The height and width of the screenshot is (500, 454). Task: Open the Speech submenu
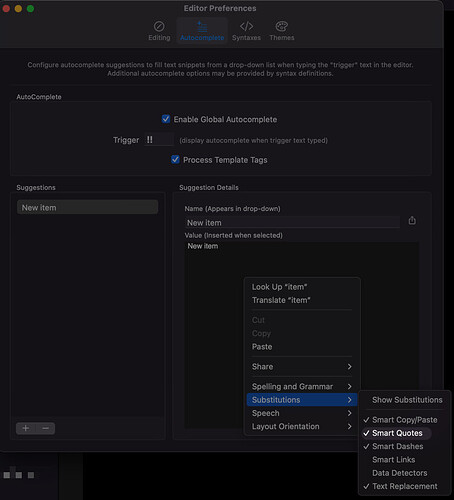click(x=302, y=413)
